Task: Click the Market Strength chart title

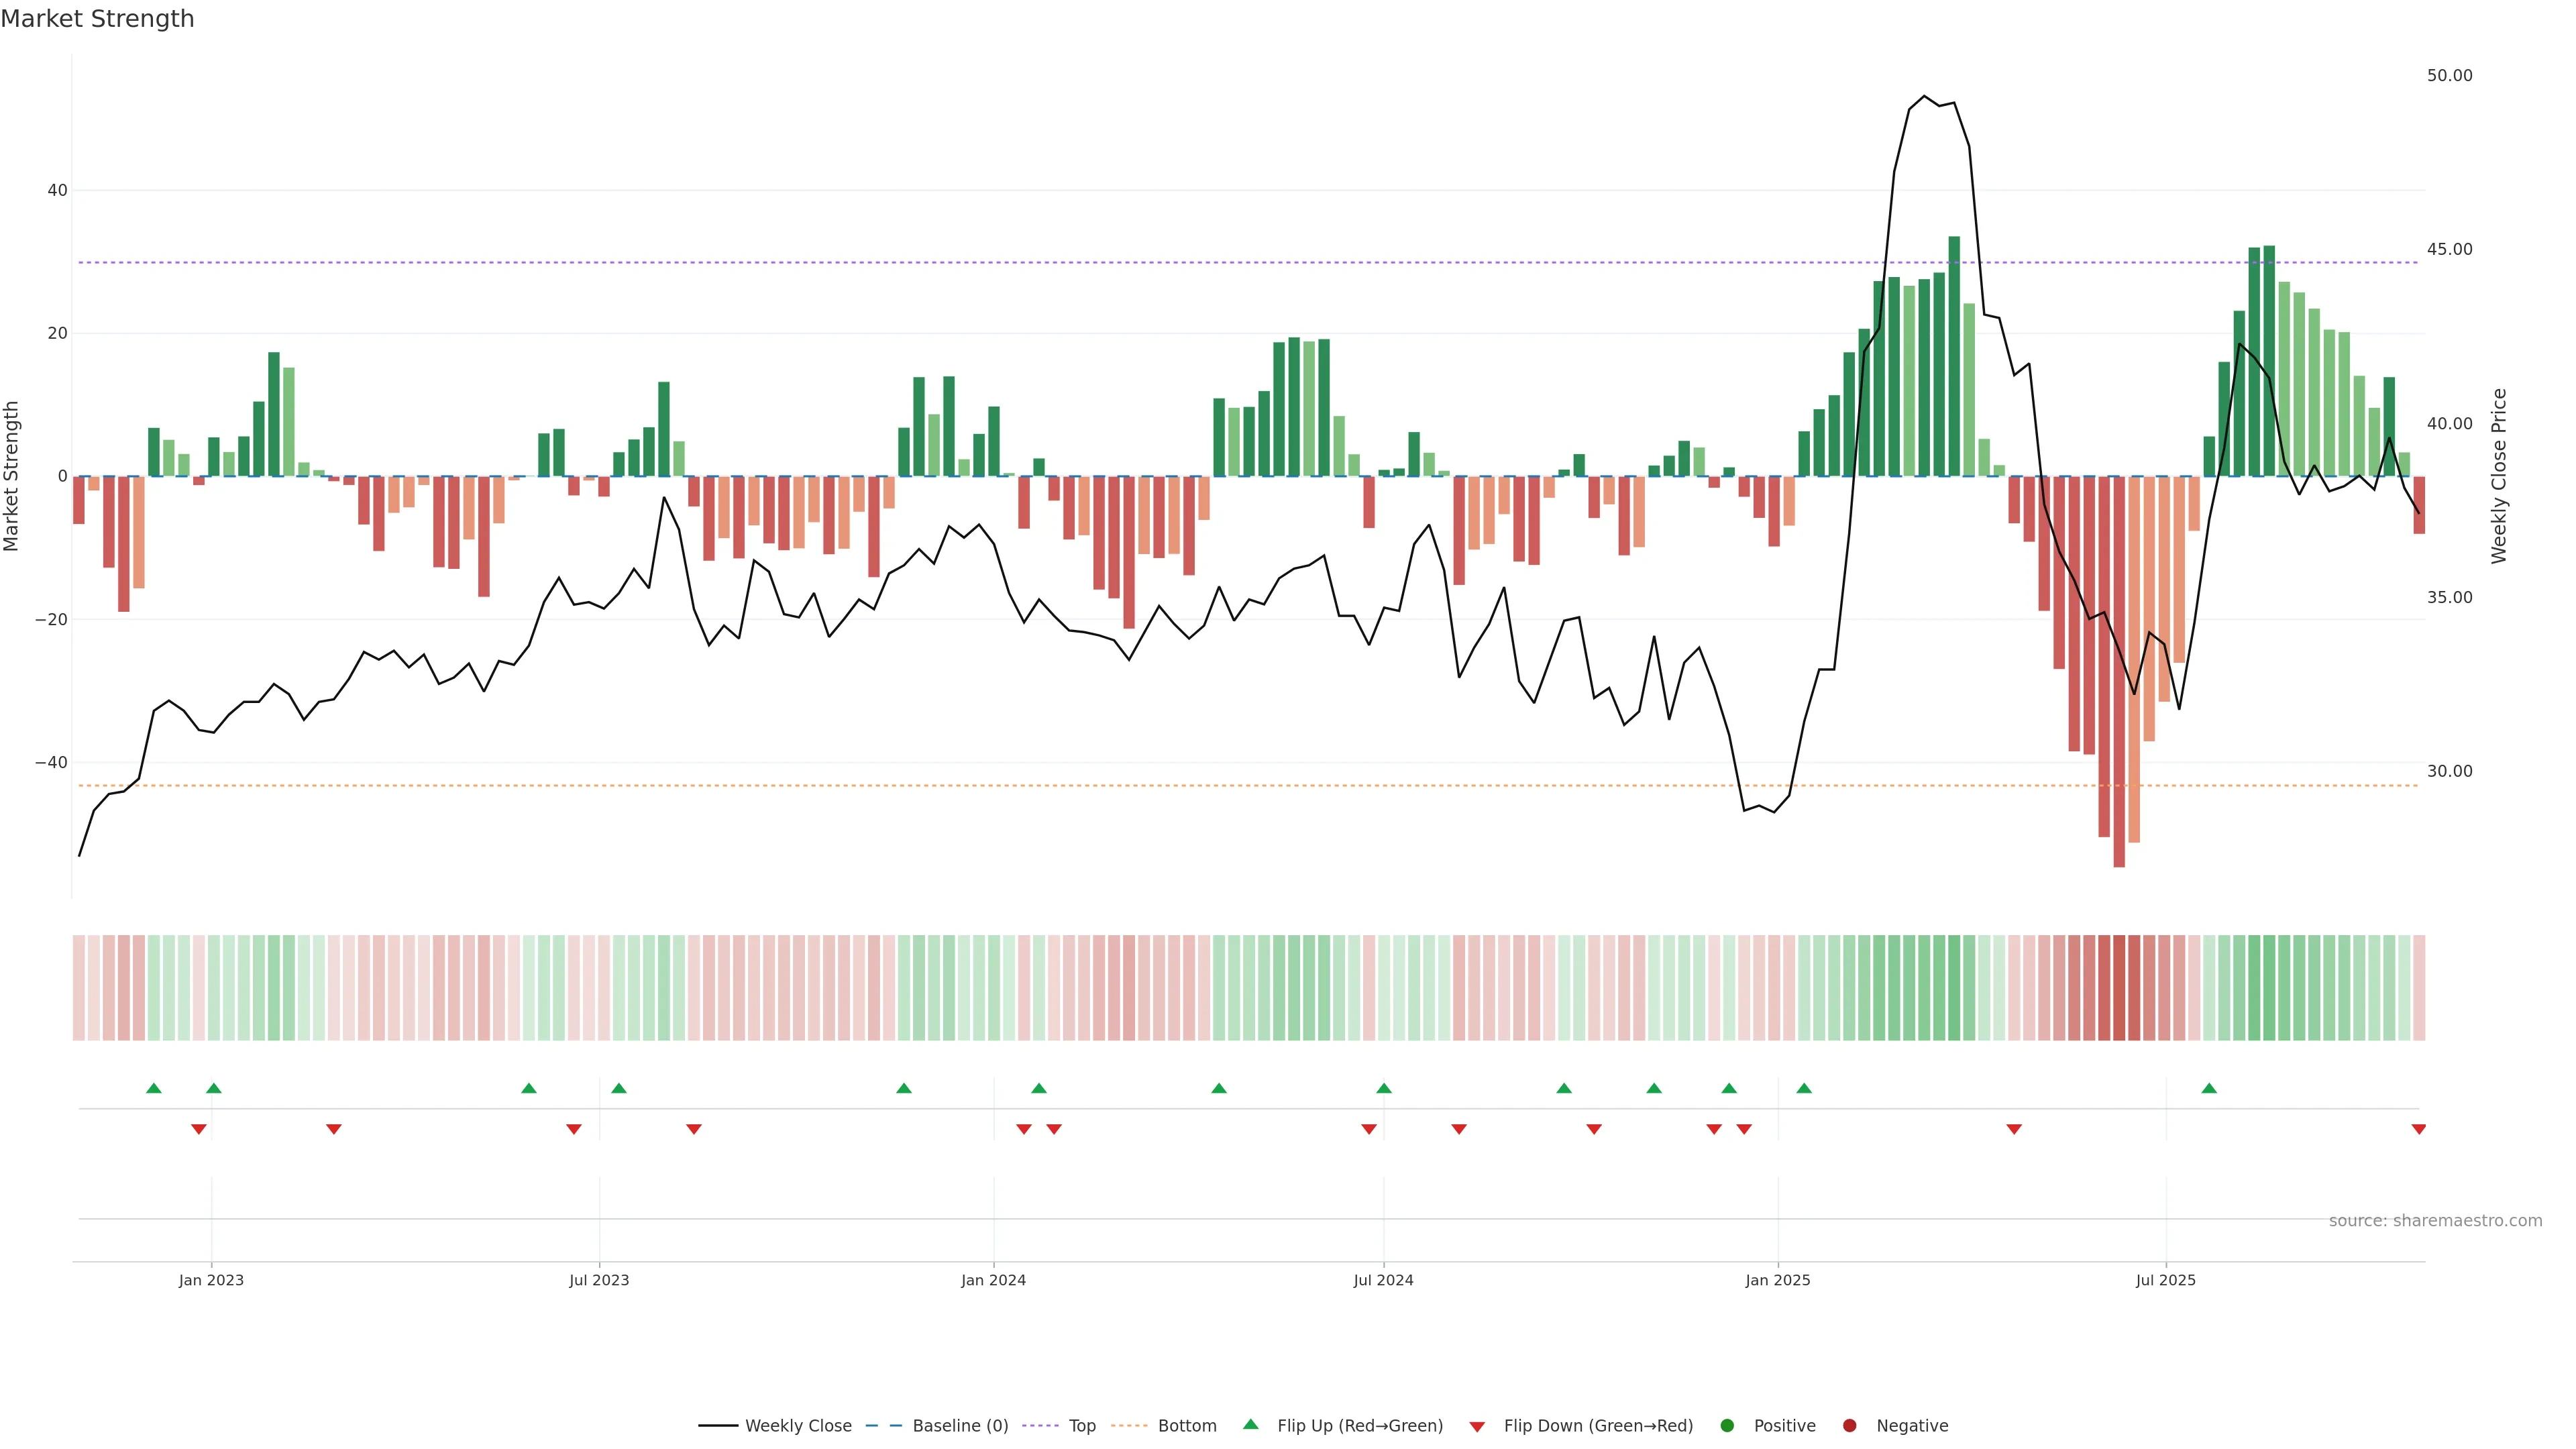Action: click(97, 19)
